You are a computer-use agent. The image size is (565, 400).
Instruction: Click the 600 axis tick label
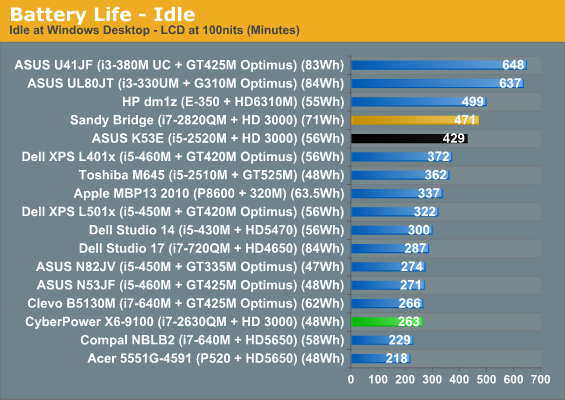point(513,379)
